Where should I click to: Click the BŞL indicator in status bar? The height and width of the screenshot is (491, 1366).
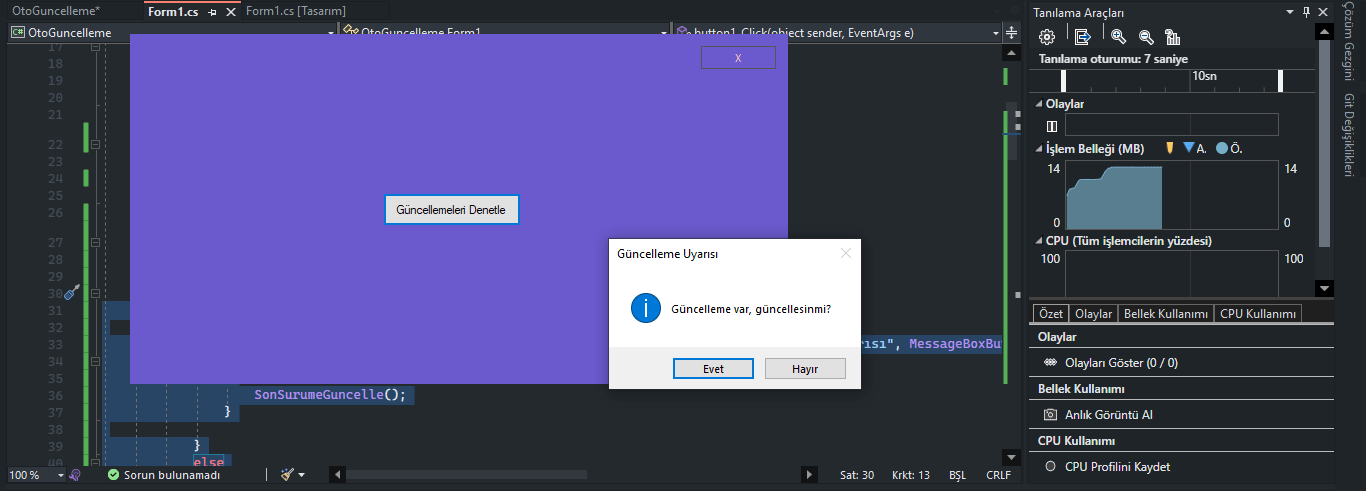tap(957, 475)
